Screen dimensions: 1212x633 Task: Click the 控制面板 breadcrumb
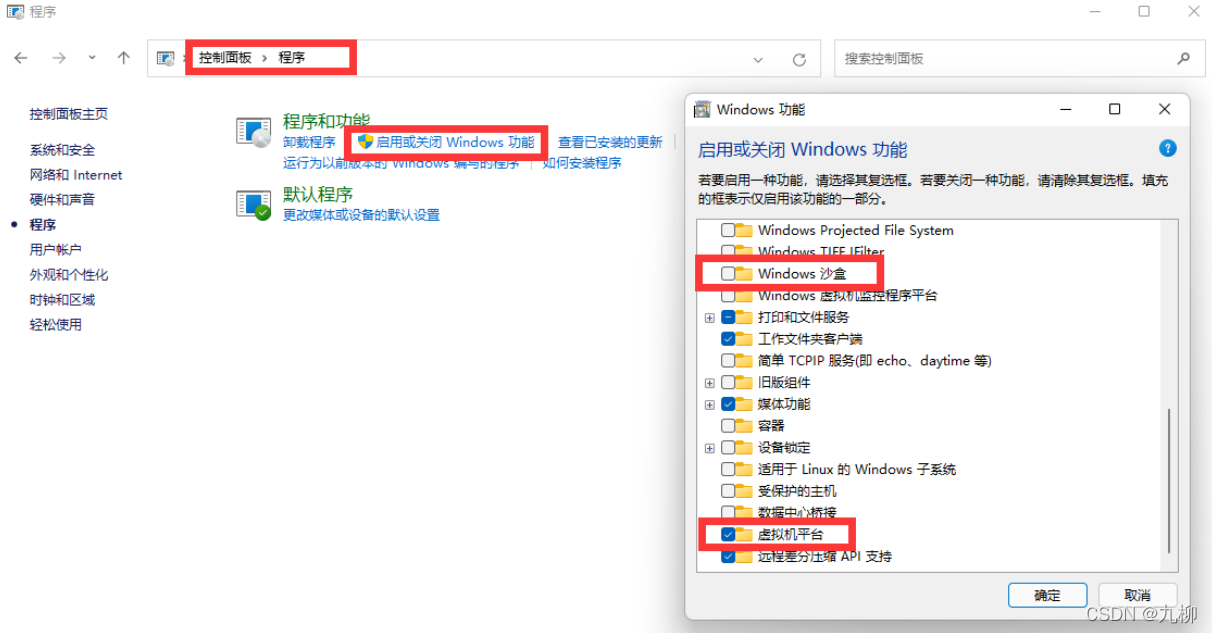tap(225, 58)
